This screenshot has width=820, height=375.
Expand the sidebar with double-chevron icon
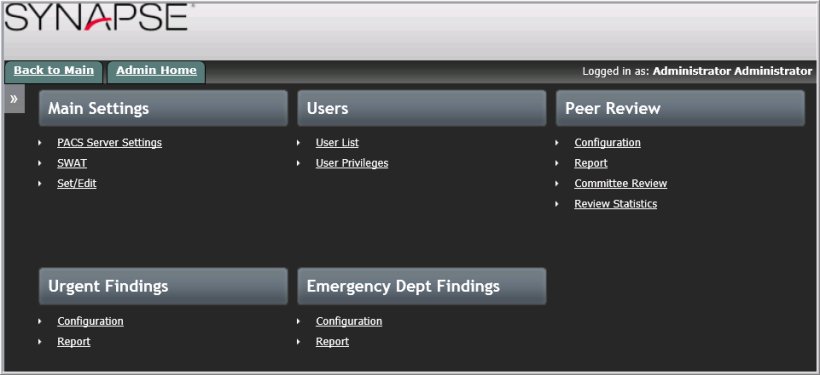[x=14, y=99]
